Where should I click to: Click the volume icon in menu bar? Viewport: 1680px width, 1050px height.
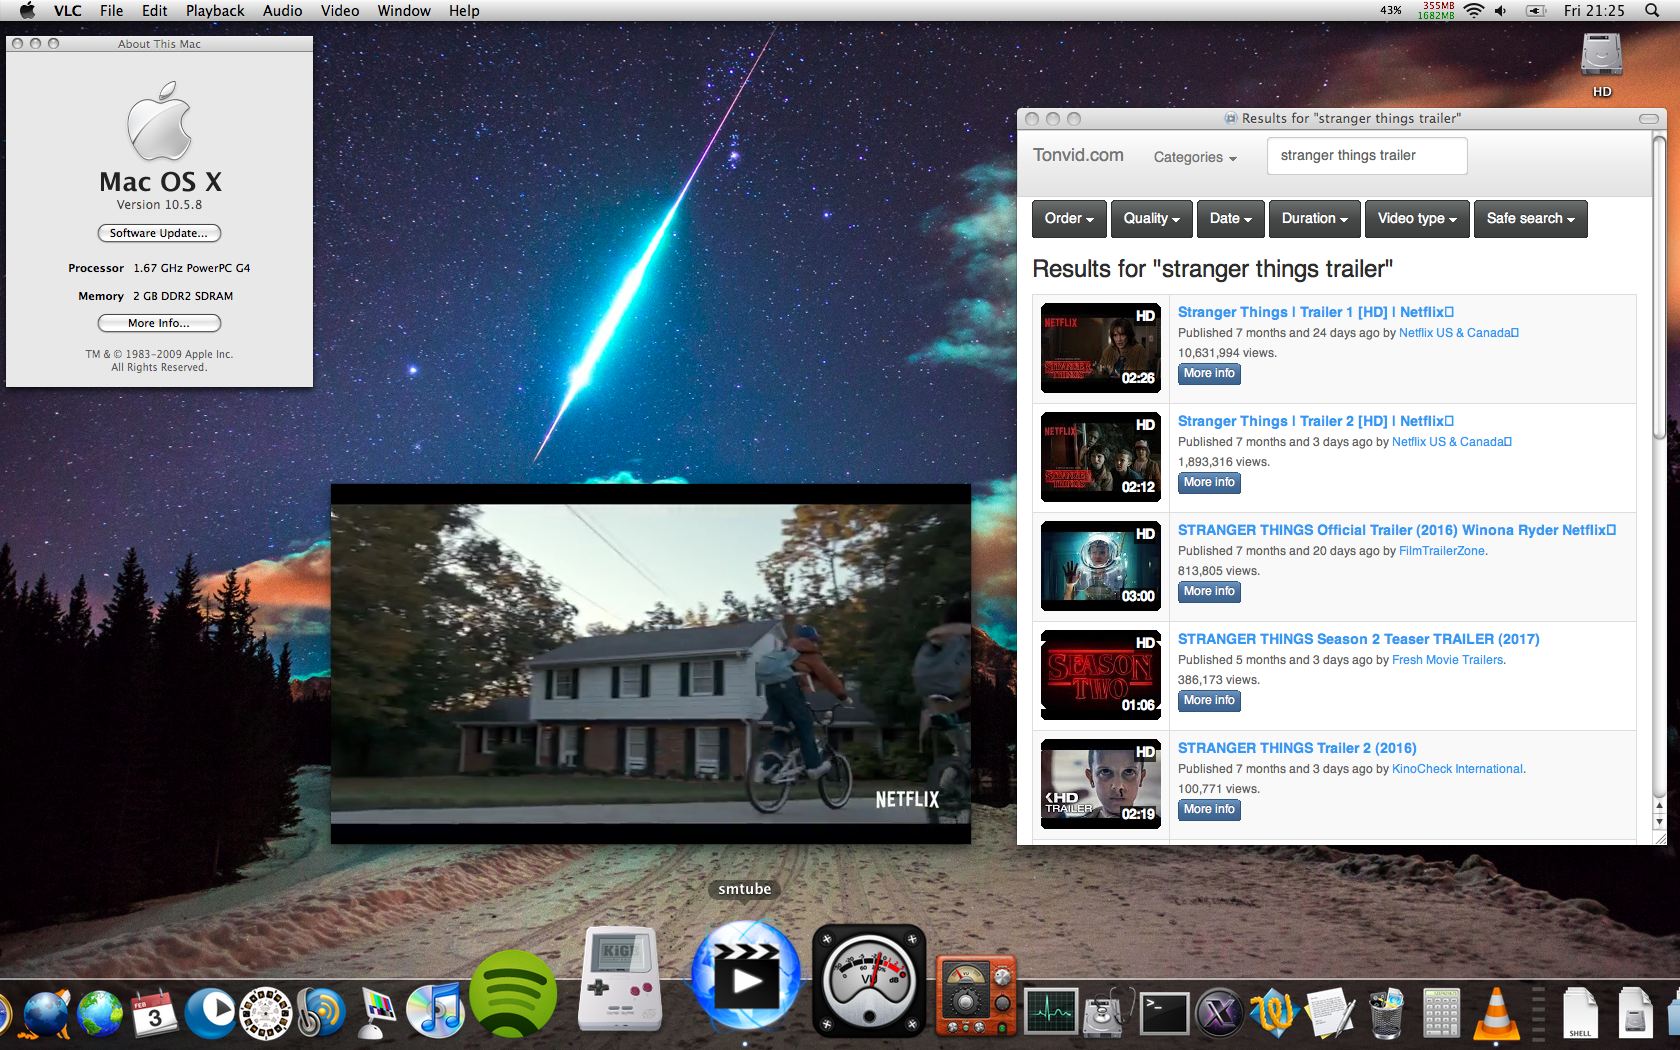(x=1500, y=10)
